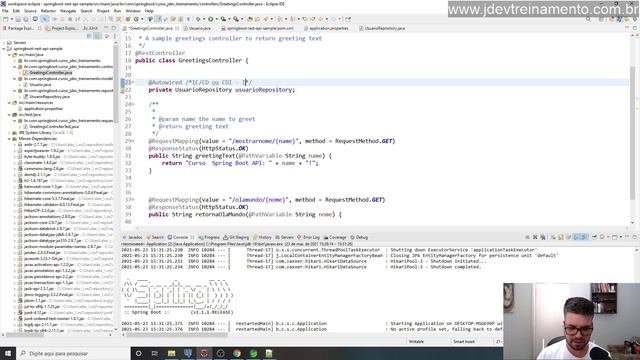Viewport: 640px width, 360px height.
Task: Switch to the Usuario.java editor tab
Action: [x=197, y=28]
